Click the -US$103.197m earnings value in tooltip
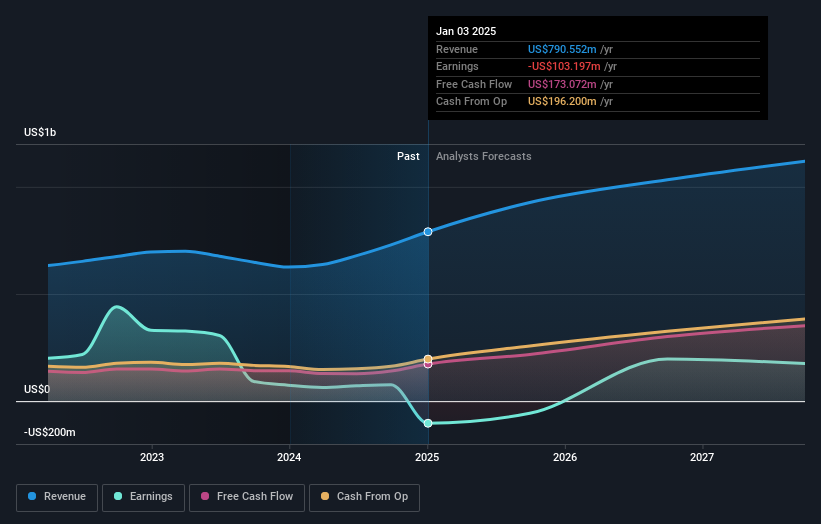The height and width of the screenshot is (524, 821). tap(564, 66)
